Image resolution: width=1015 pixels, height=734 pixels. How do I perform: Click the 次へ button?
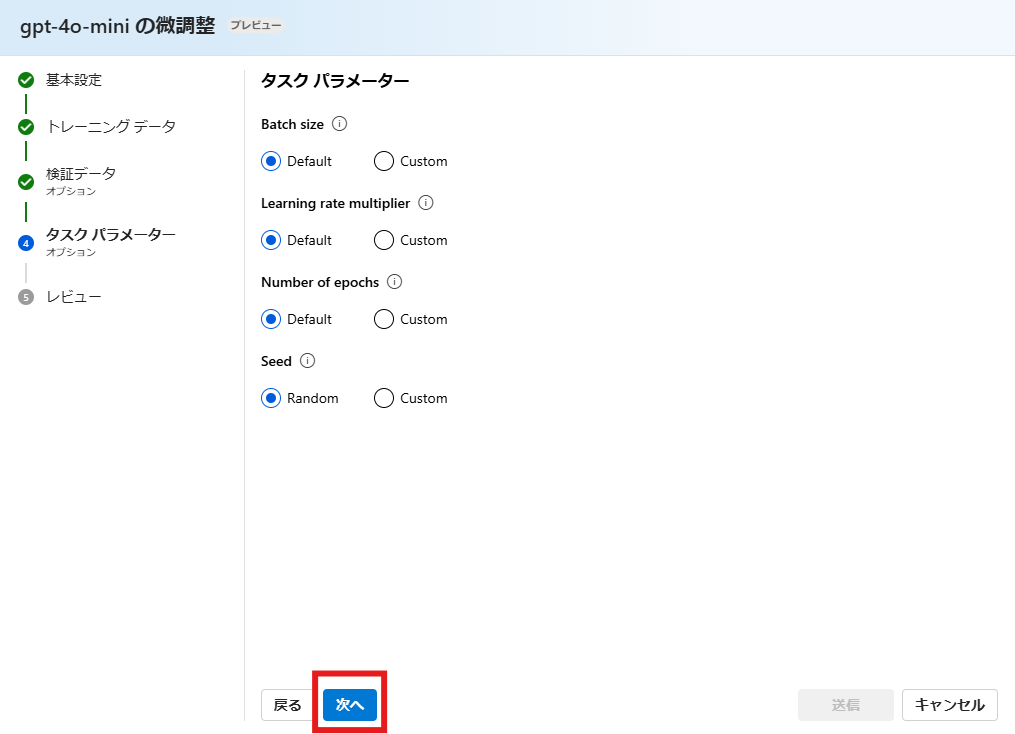tap(350, 705)
